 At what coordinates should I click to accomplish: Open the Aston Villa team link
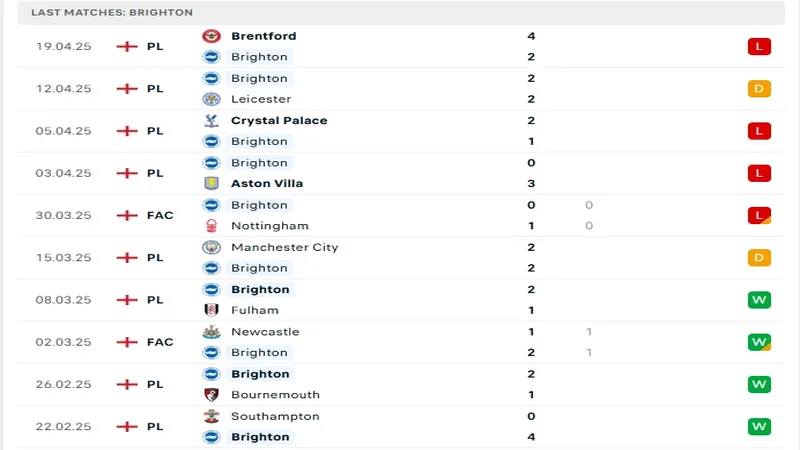[267, 183]
